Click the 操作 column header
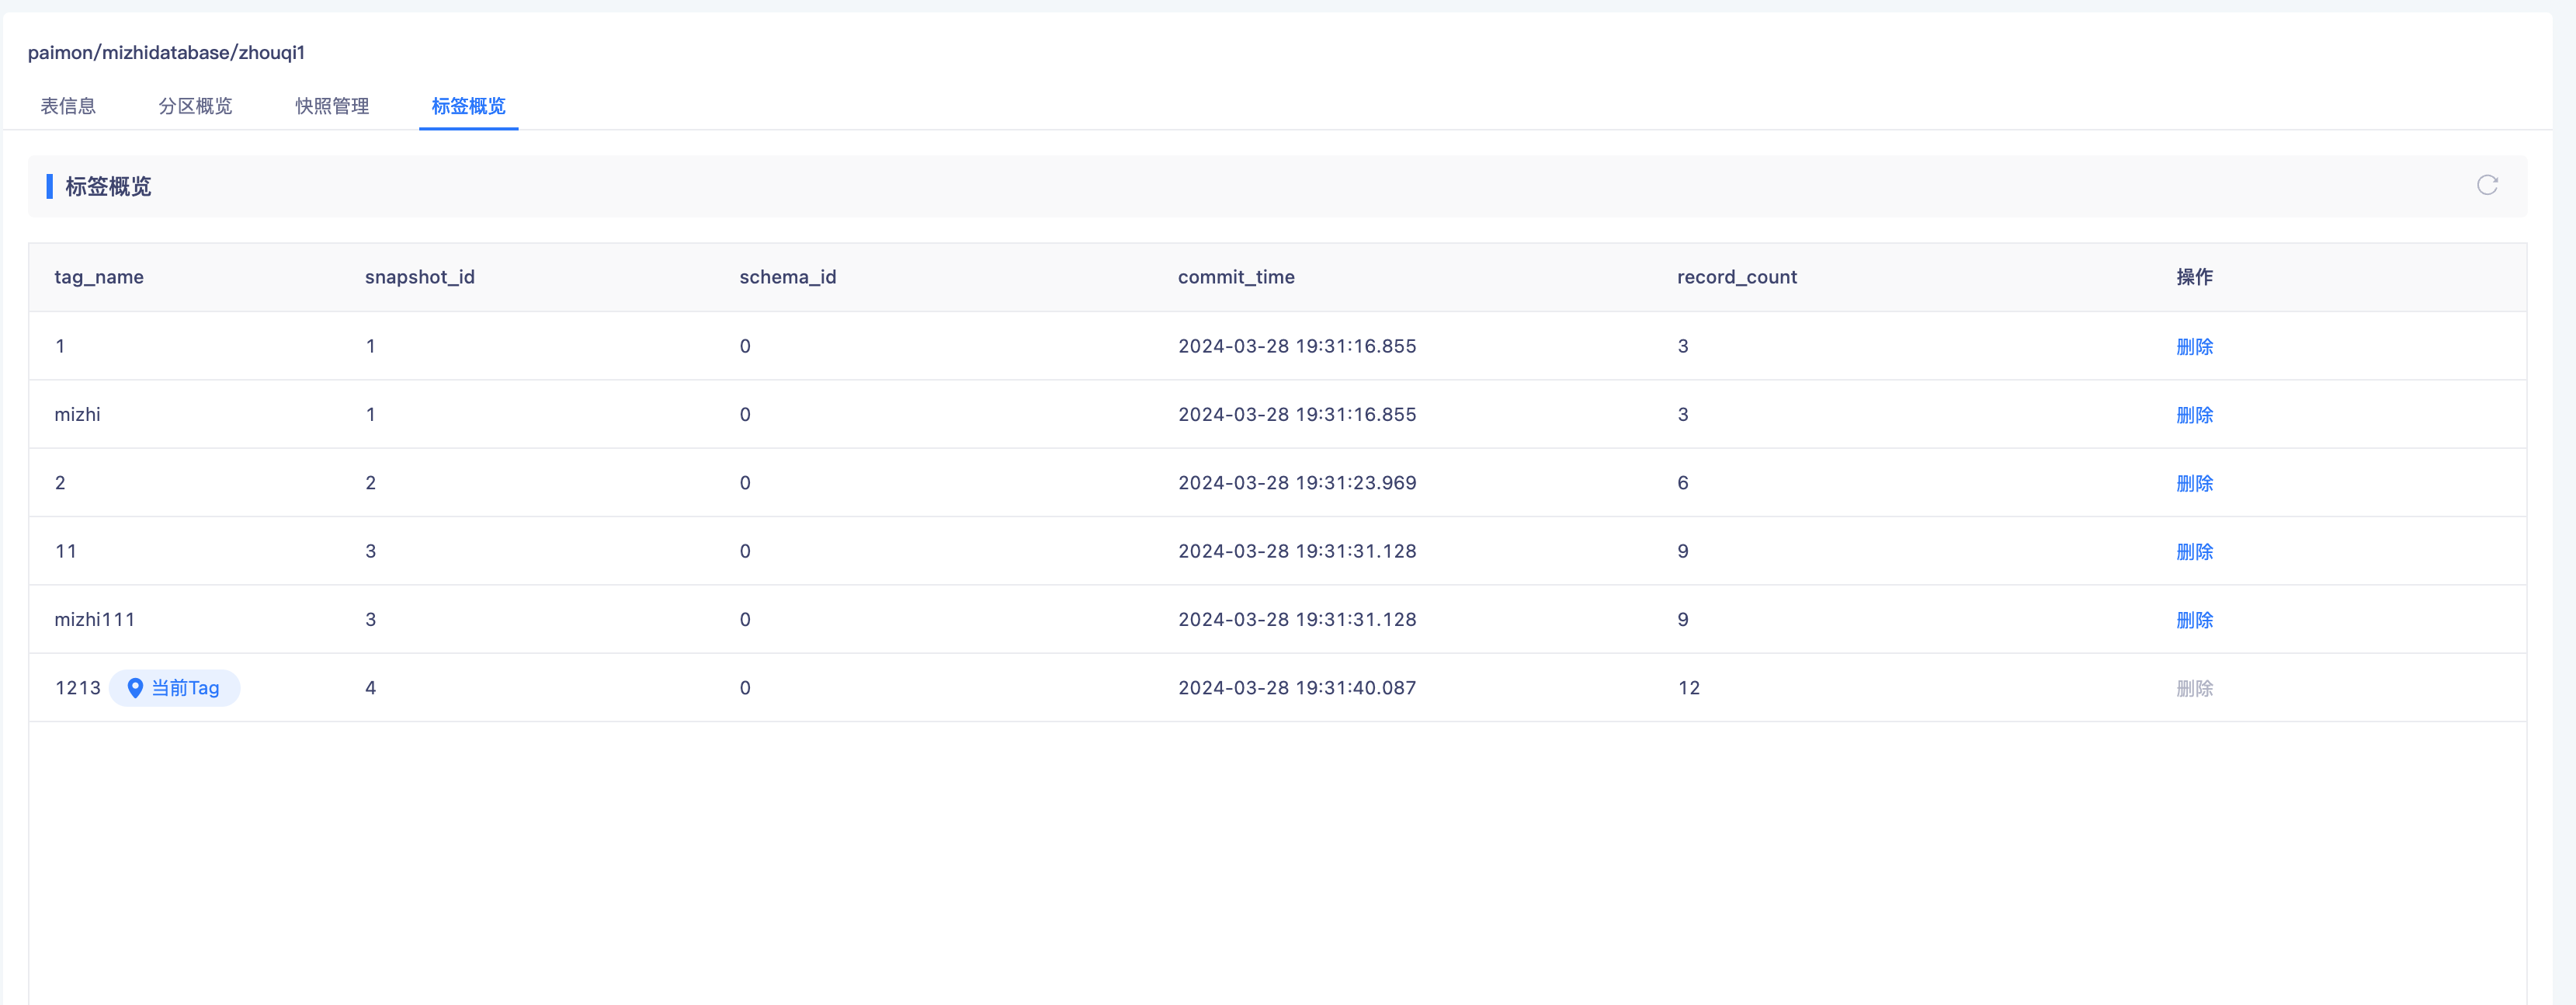The height and width of the screenshot is (1005, 2576). pyautogui.click(x=2194, y=277)
